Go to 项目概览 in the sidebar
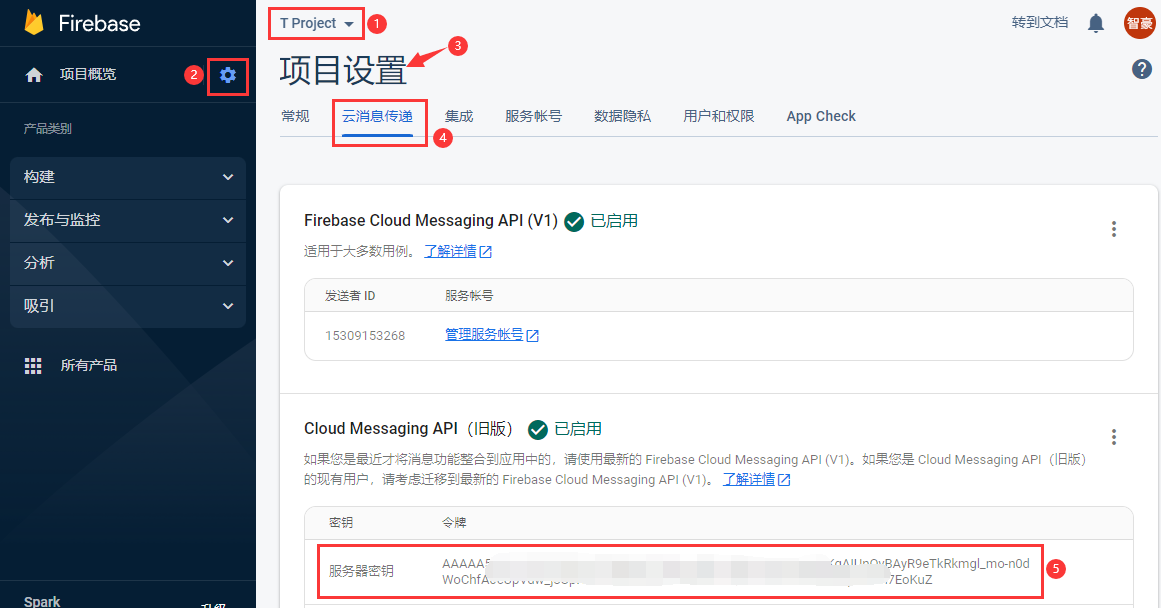The image size is (1161, 608). tap(88, 75)
